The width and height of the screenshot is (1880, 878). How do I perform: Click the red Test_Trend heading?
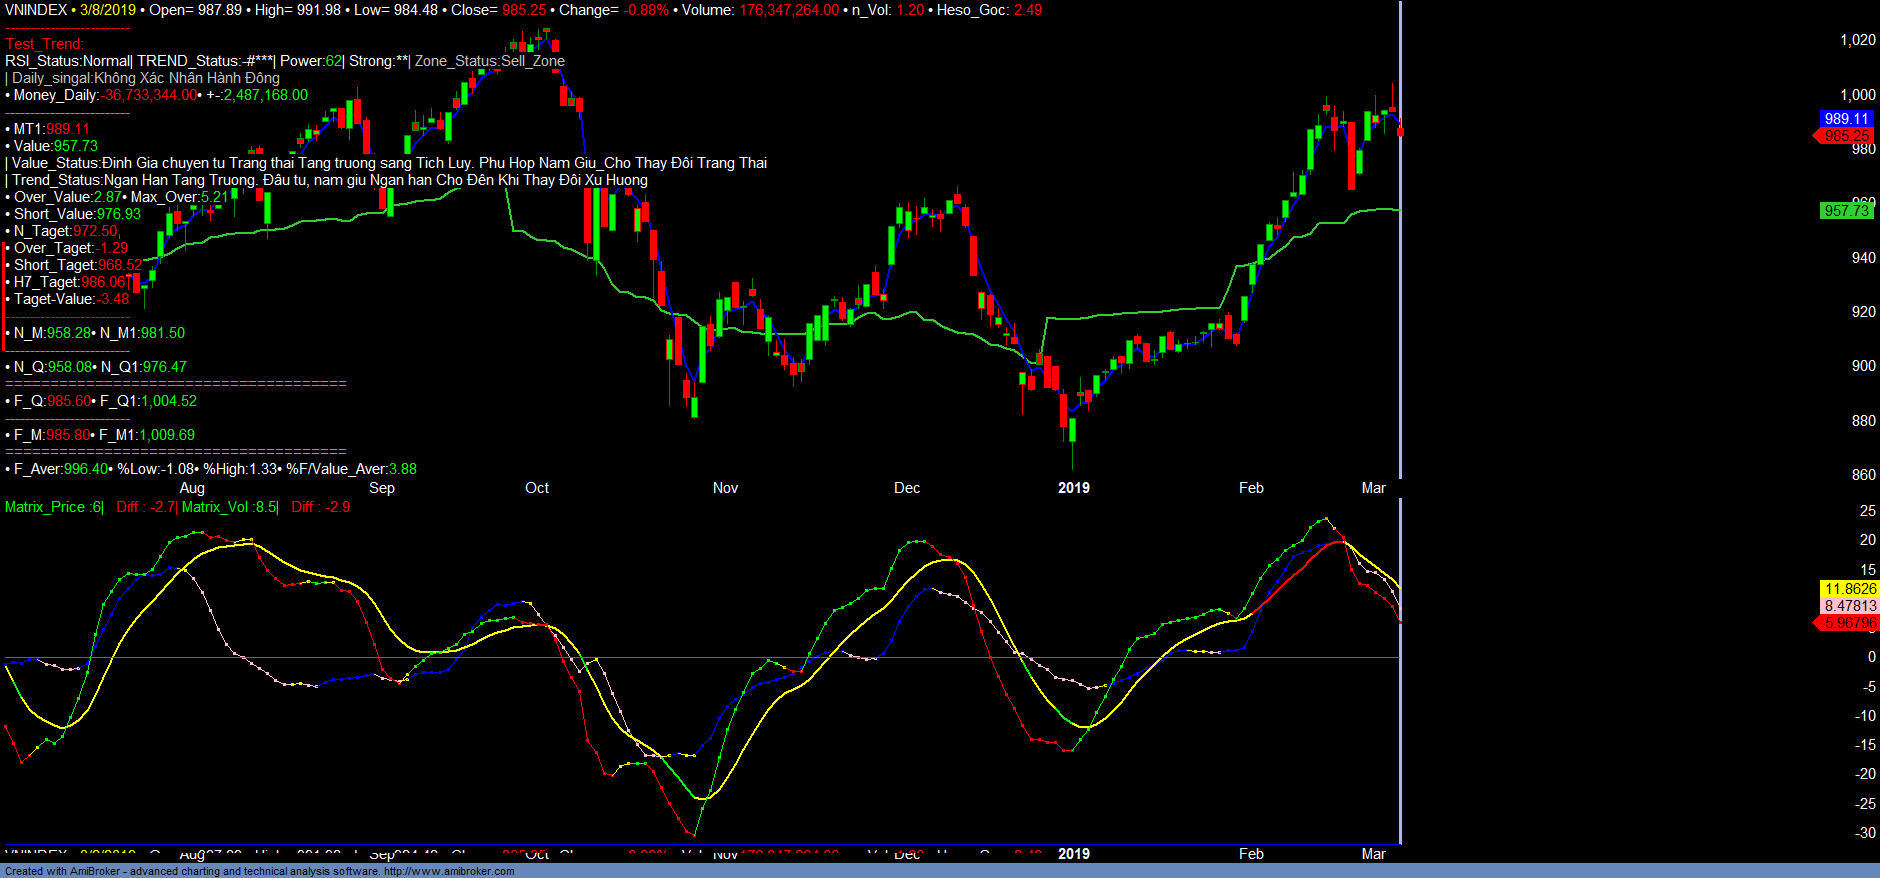(44, 44)
